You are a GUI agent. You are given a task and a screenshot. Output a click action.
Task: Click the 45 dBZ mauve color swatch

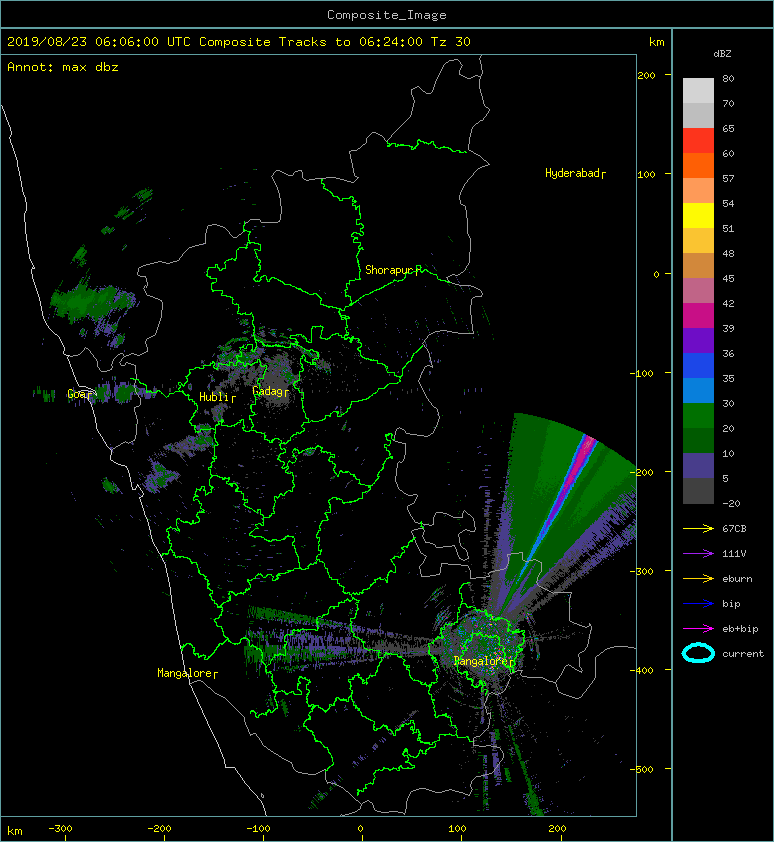(698, 291)
